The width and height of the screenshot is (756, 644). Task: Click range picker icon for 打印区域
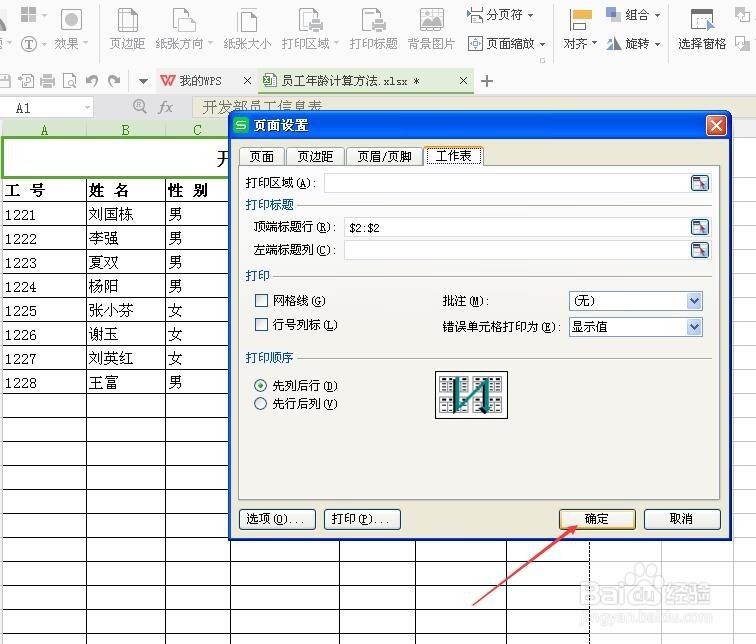[700, 183]
